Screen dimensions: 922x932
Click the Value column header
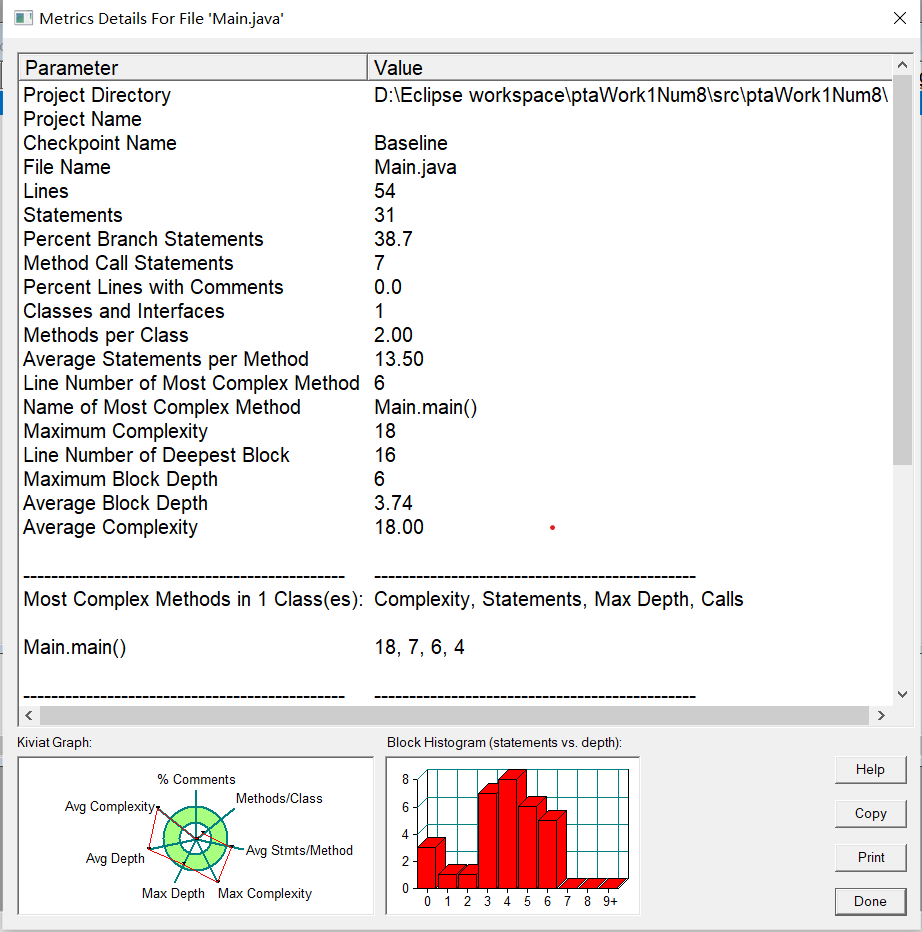[630, 68]
